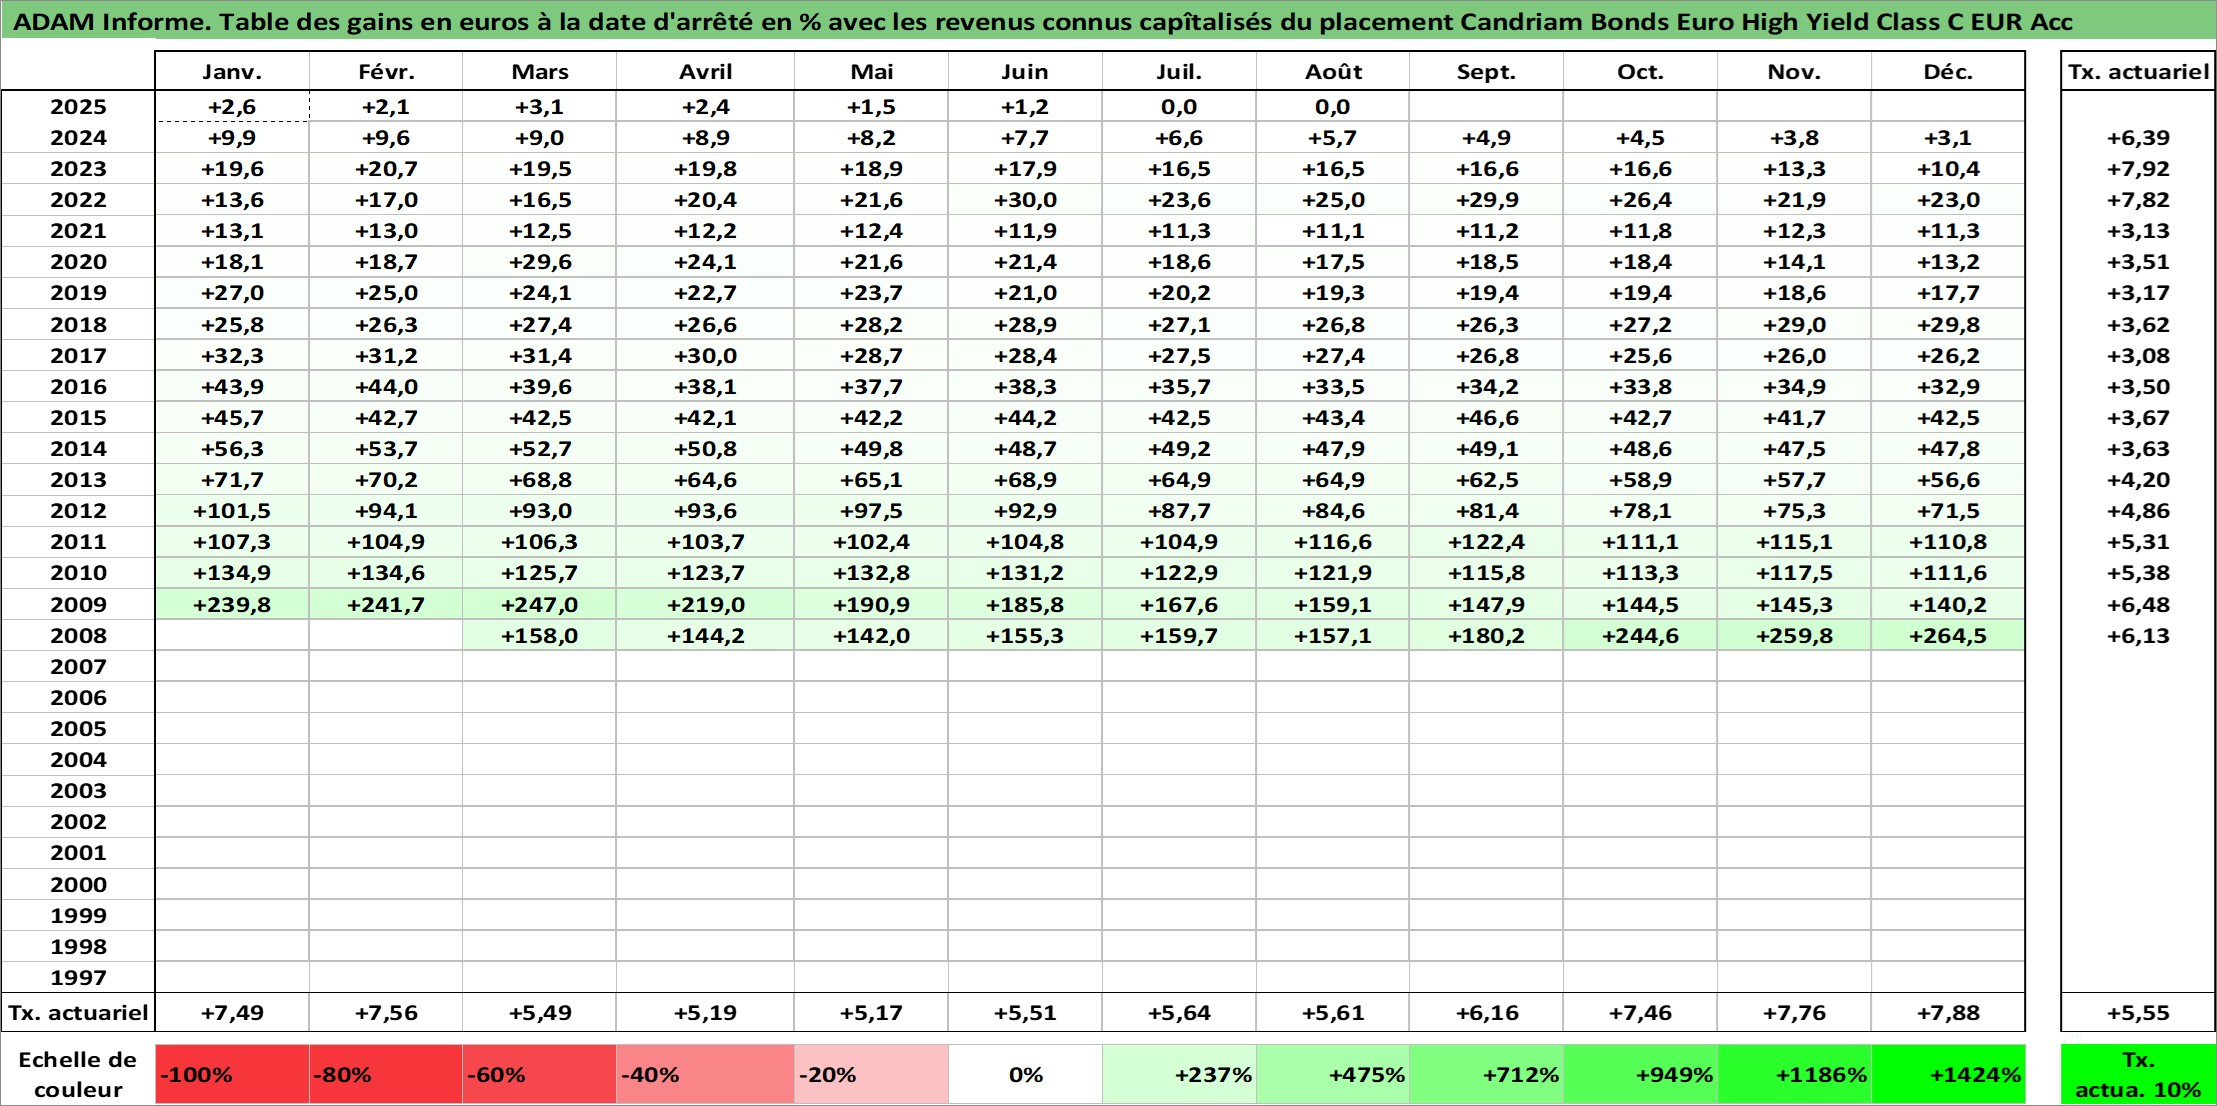The height and width of the screenshot is (1106, 2217).
Task: Click the +712% green swatch
Action: tap(1487, 1075)
